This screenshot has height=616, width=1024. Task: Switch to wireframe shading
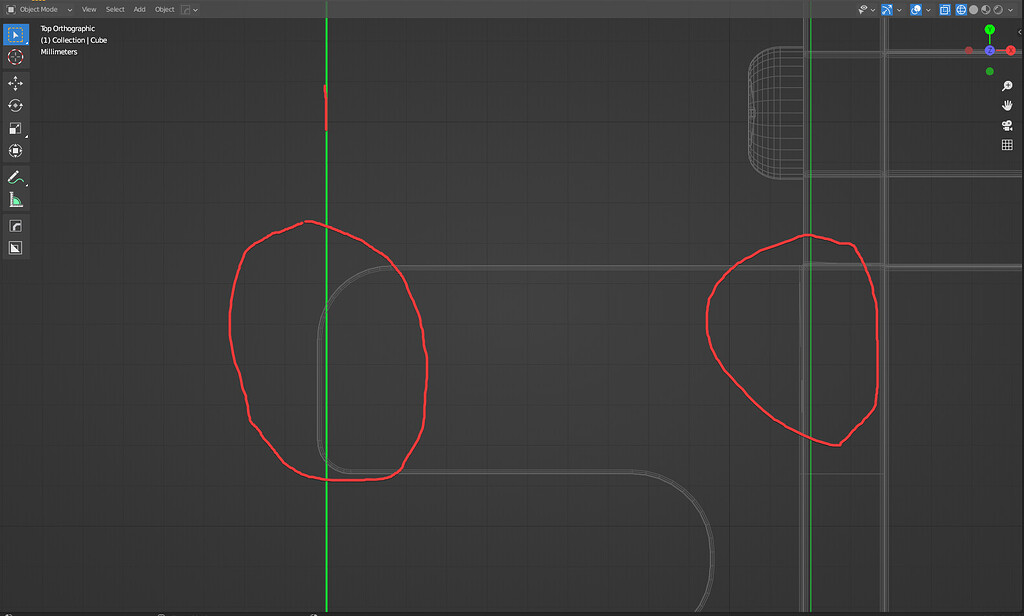point(961,10)
